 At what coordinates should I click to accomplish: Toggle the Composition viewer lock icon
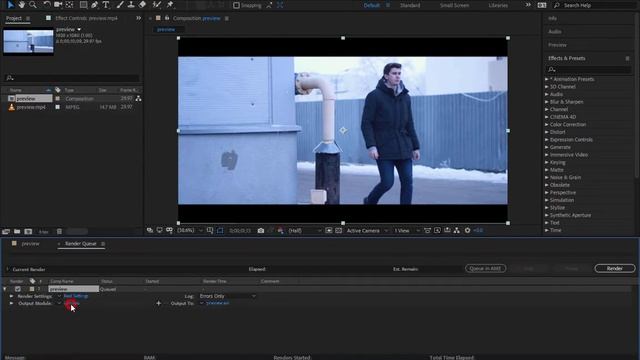pyautogui.click(x=167, y=18)
